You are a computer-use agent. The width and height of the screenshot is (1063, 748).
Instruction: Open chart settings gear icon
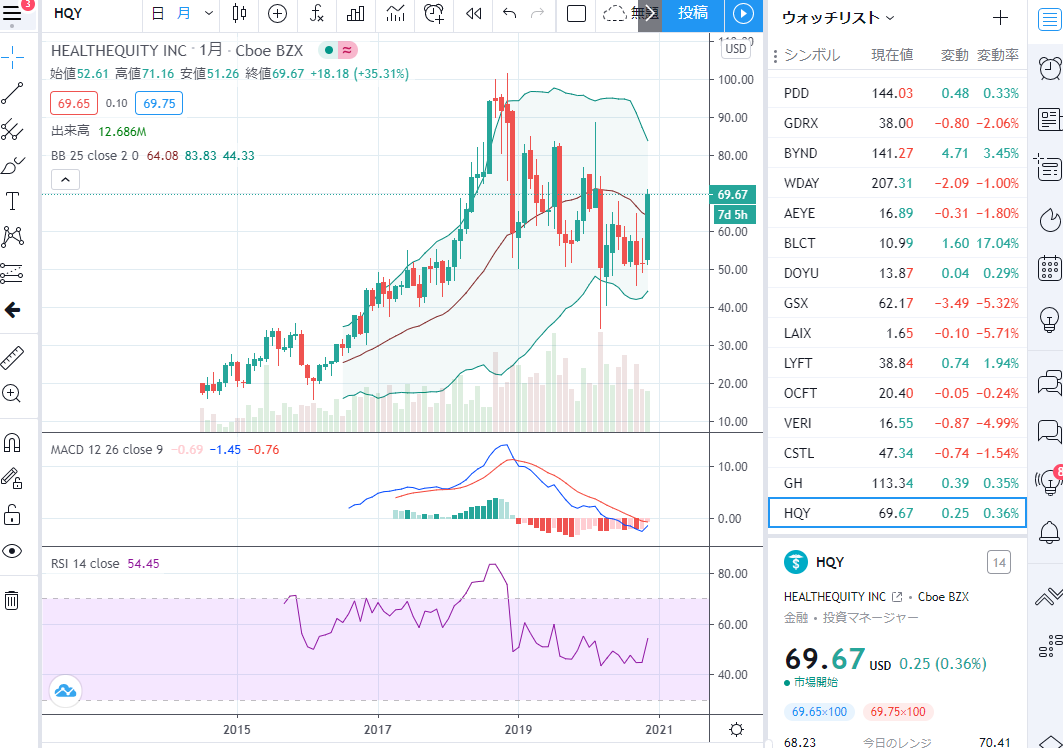(736, 730)
